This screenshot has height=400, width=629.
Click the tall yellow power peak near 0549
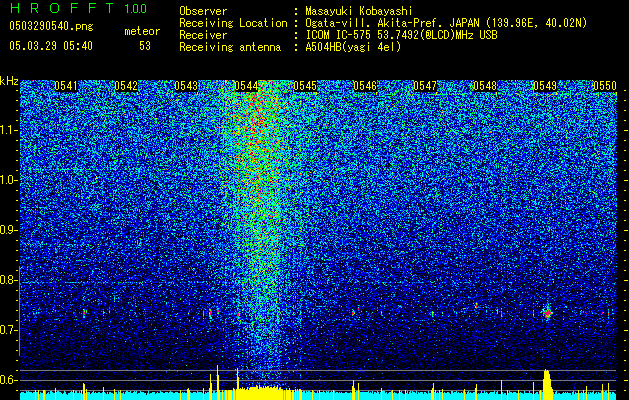(x=548, y=384)
